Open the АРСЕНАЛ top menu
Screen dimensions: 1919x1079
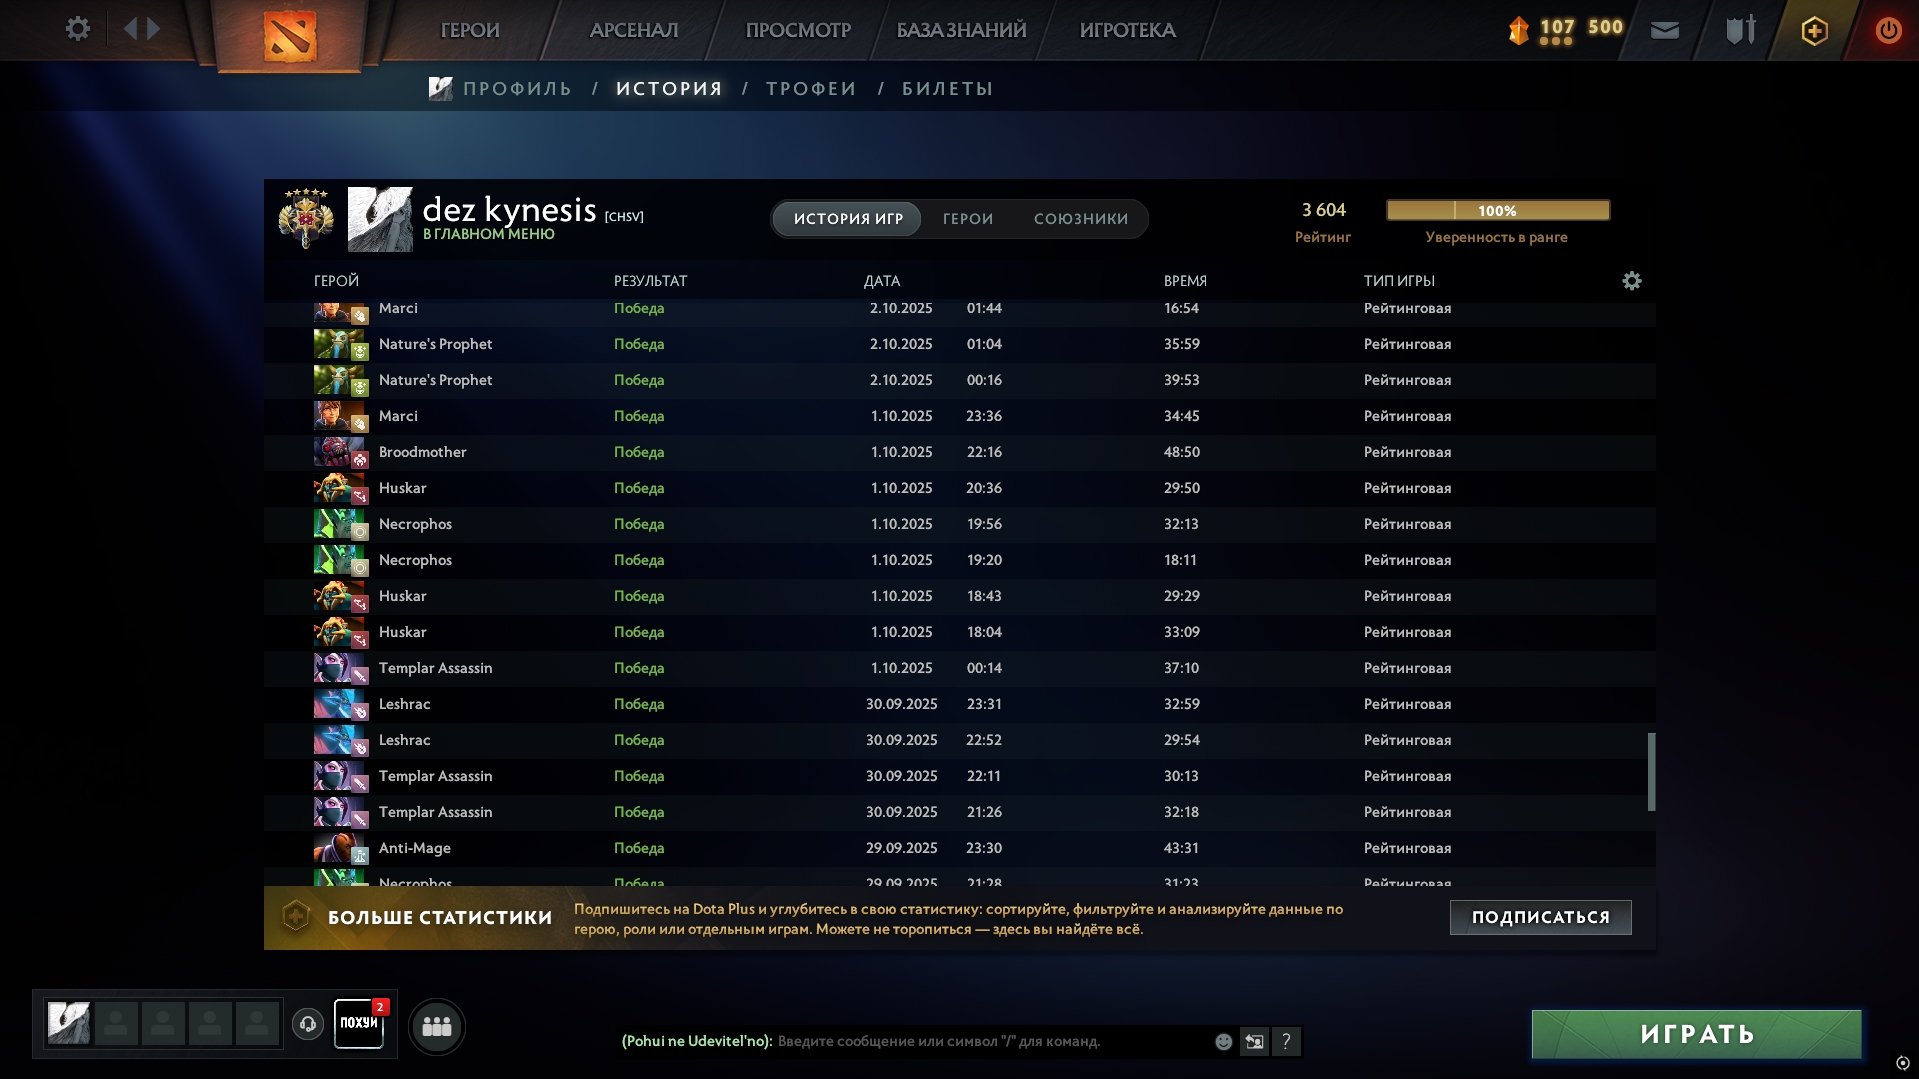click(633, 30)
